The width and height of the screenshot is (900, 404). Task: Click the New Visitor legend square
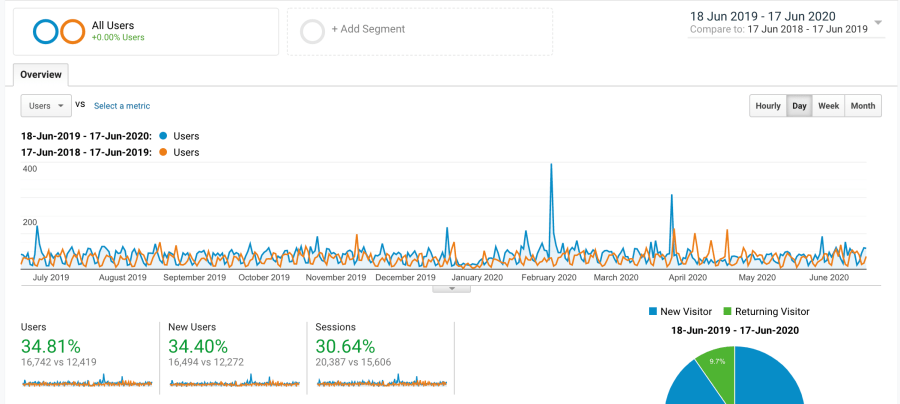(x=654, y=312)
